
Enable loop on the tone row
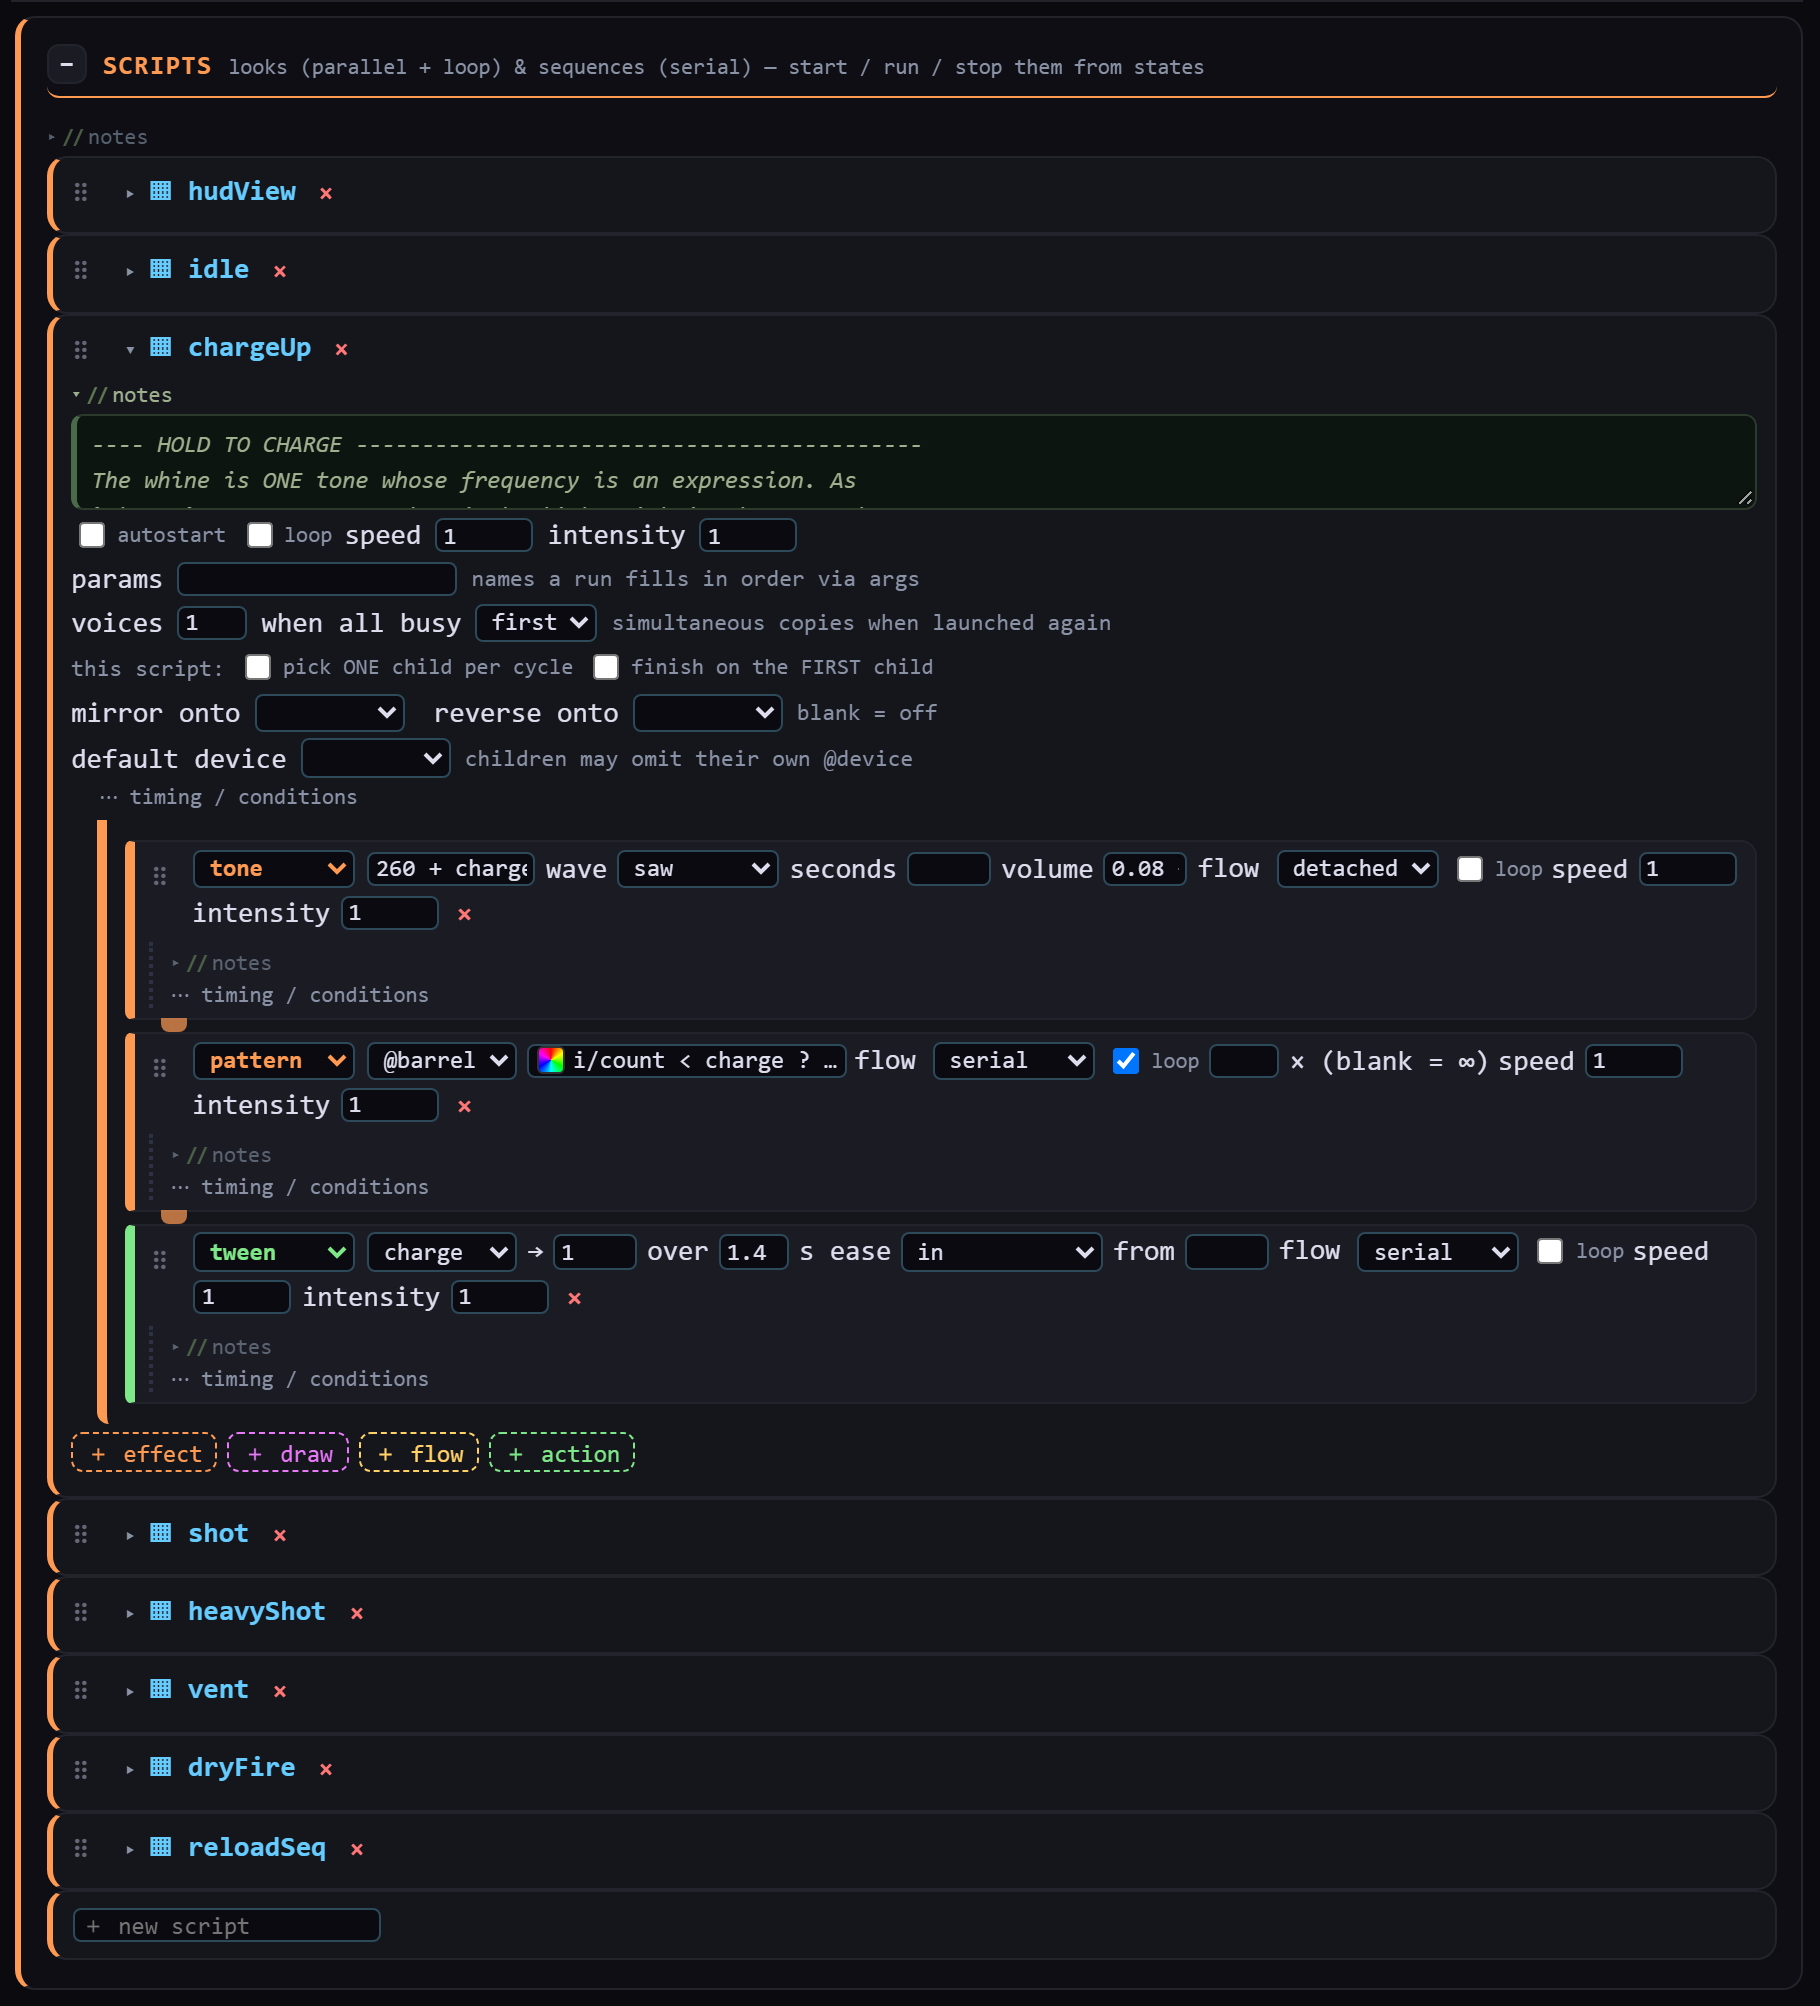(1470, 869)
